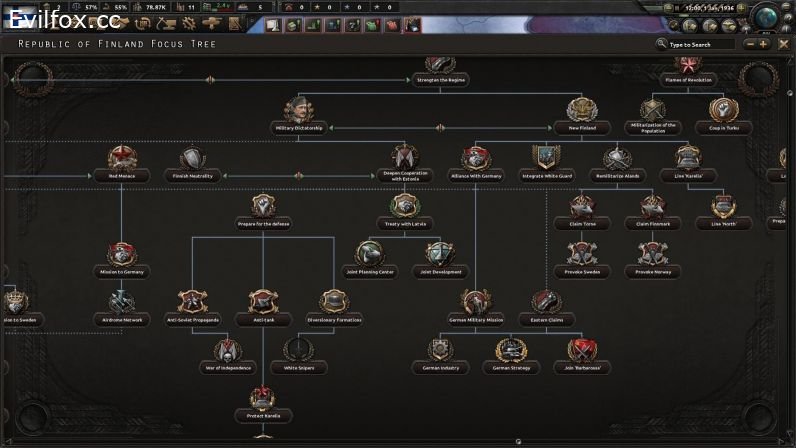
Task: Pick the Airdrome Network focus
Action: (x=121, y=303)
